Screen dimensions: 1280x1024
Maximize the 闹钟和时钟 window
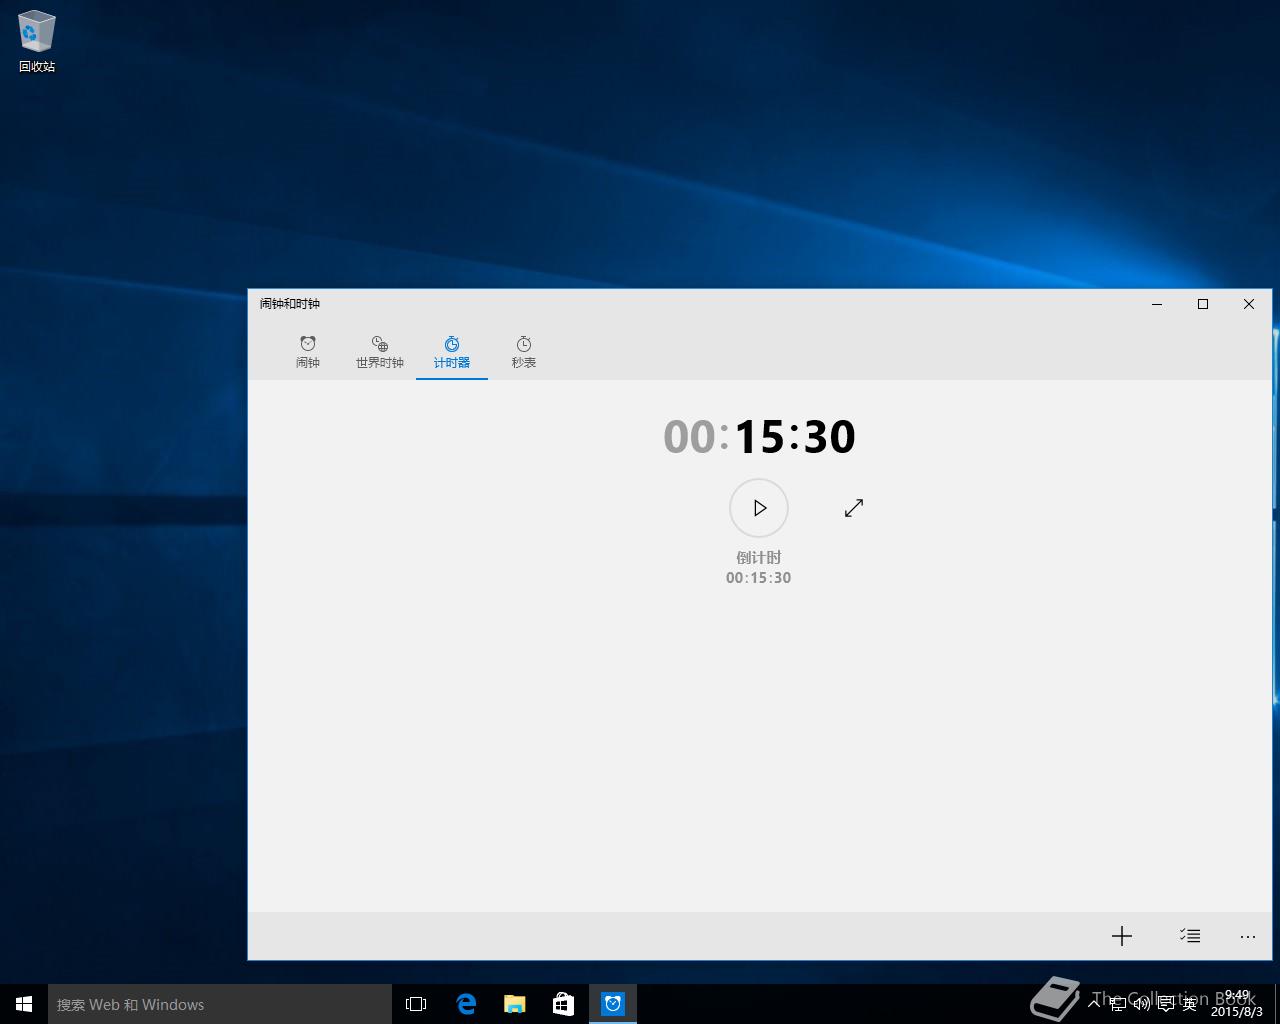click(1203, 304)
